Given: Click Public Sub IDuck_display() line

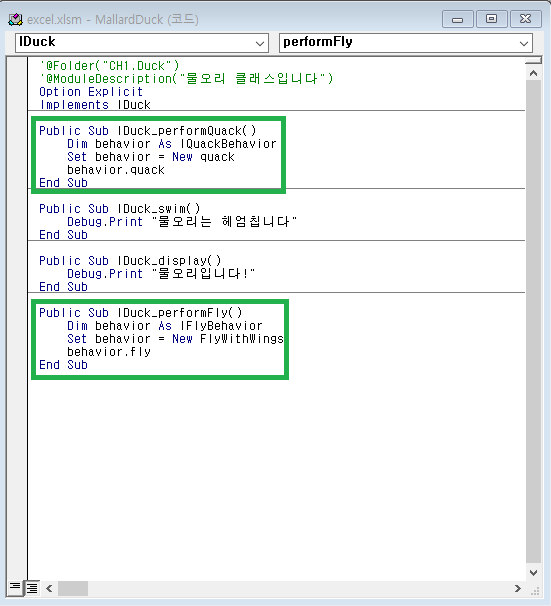Looking at the screenshot, I should pyautogui.click(x=130, y=260).
